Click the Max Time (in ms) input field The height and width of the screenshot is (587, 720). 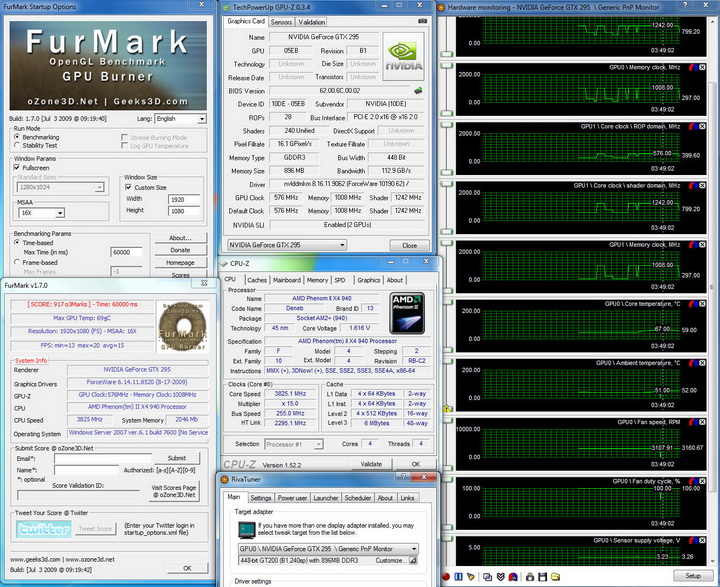126,252
